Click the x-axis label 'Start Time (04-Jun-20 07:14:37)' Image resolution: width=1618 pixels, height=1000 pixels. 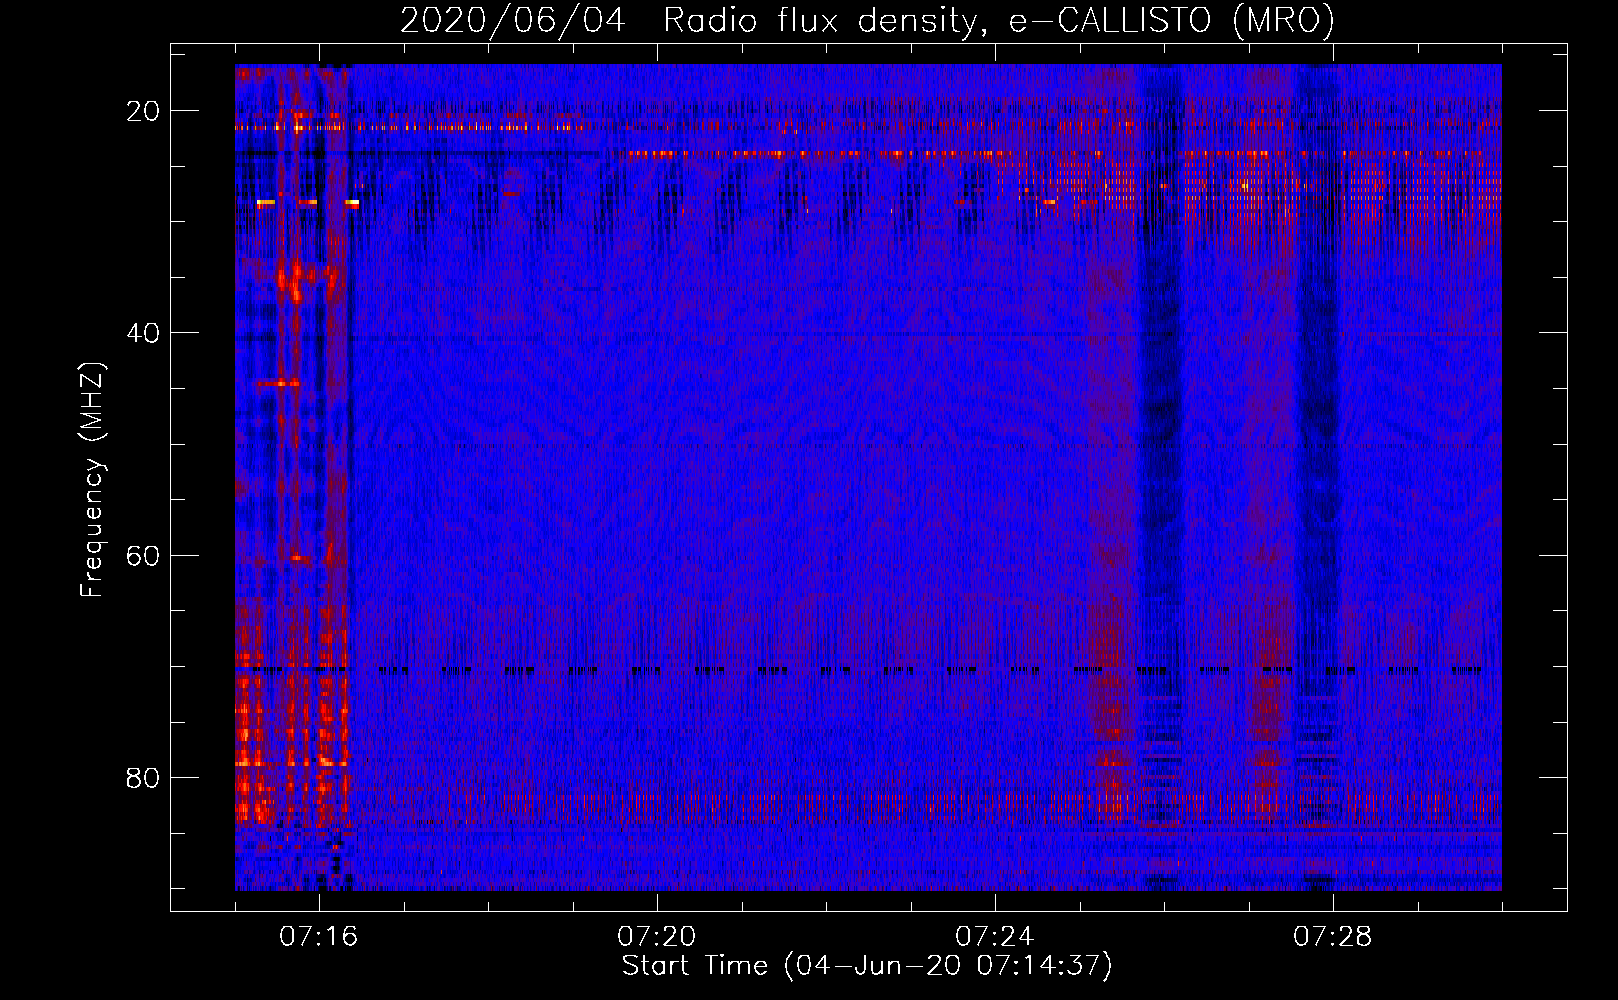pyautogui.click(x=867, y=966)
